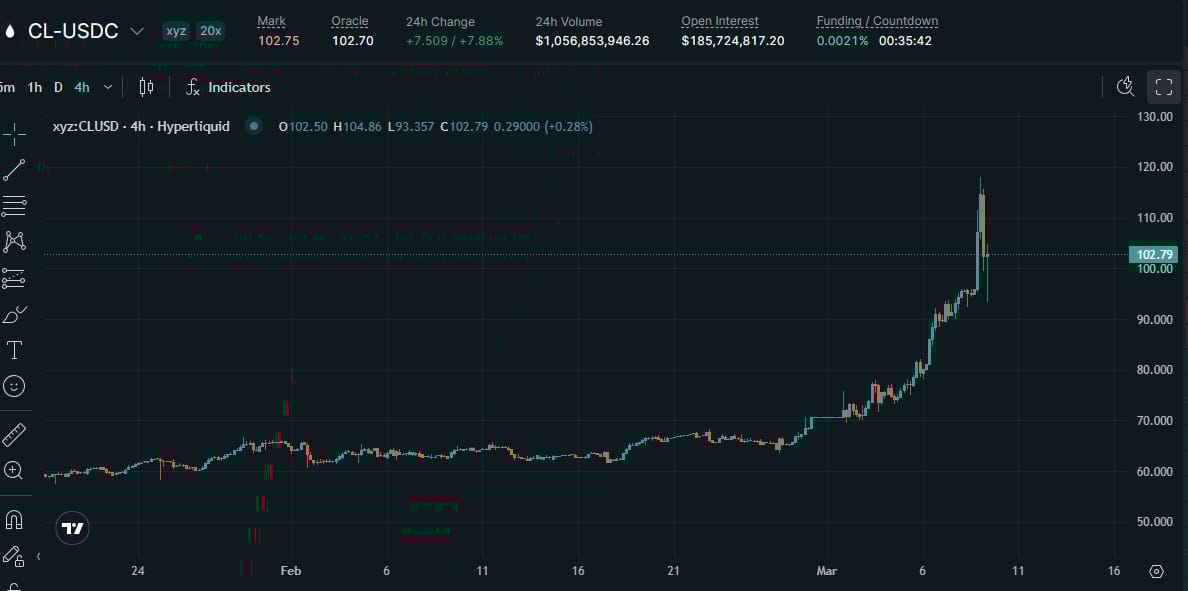
Task: Switch to the 1h timeframe
Action: coord(34,87)
